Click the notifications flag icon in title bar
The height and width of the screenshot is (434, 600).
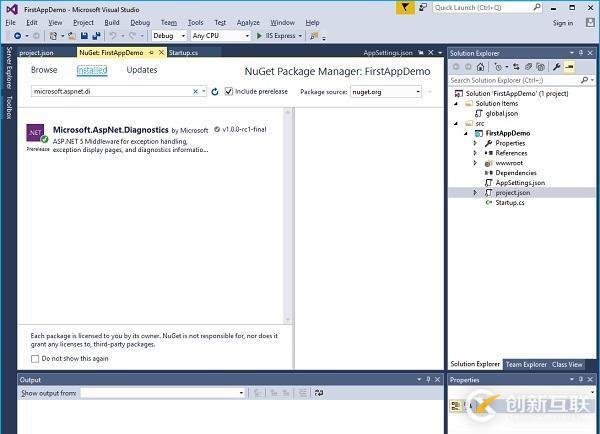pyautogui.click(x=405, y=7)
